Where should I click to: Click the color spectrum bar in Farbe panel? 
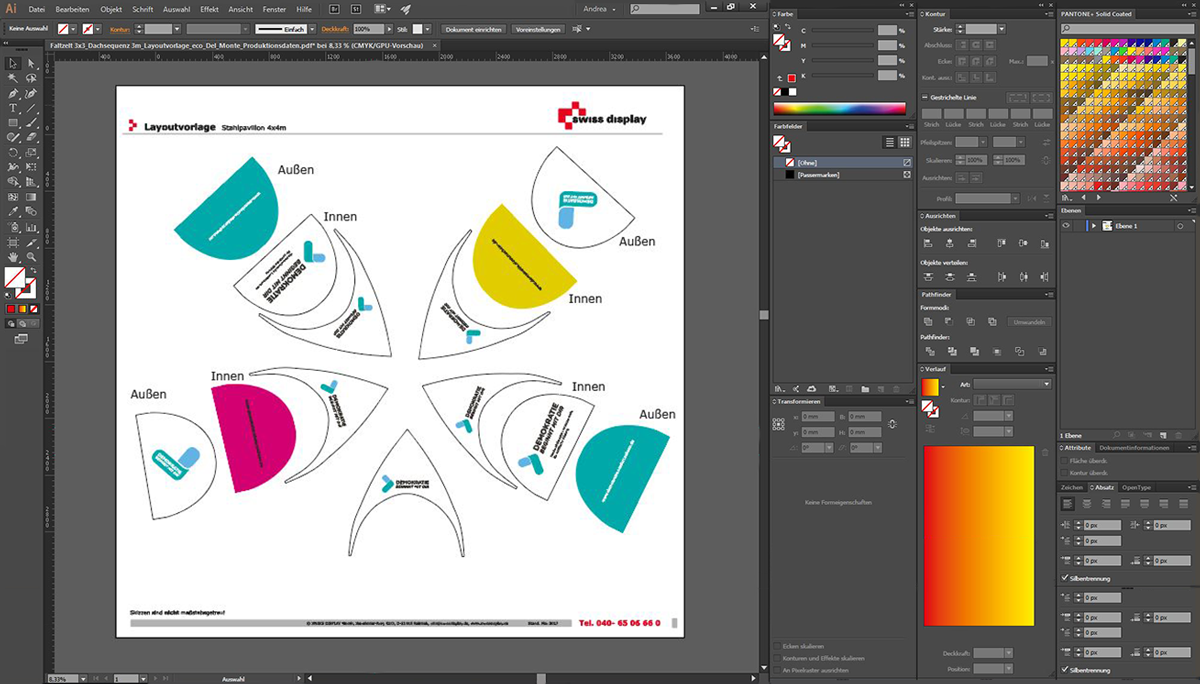840,107
